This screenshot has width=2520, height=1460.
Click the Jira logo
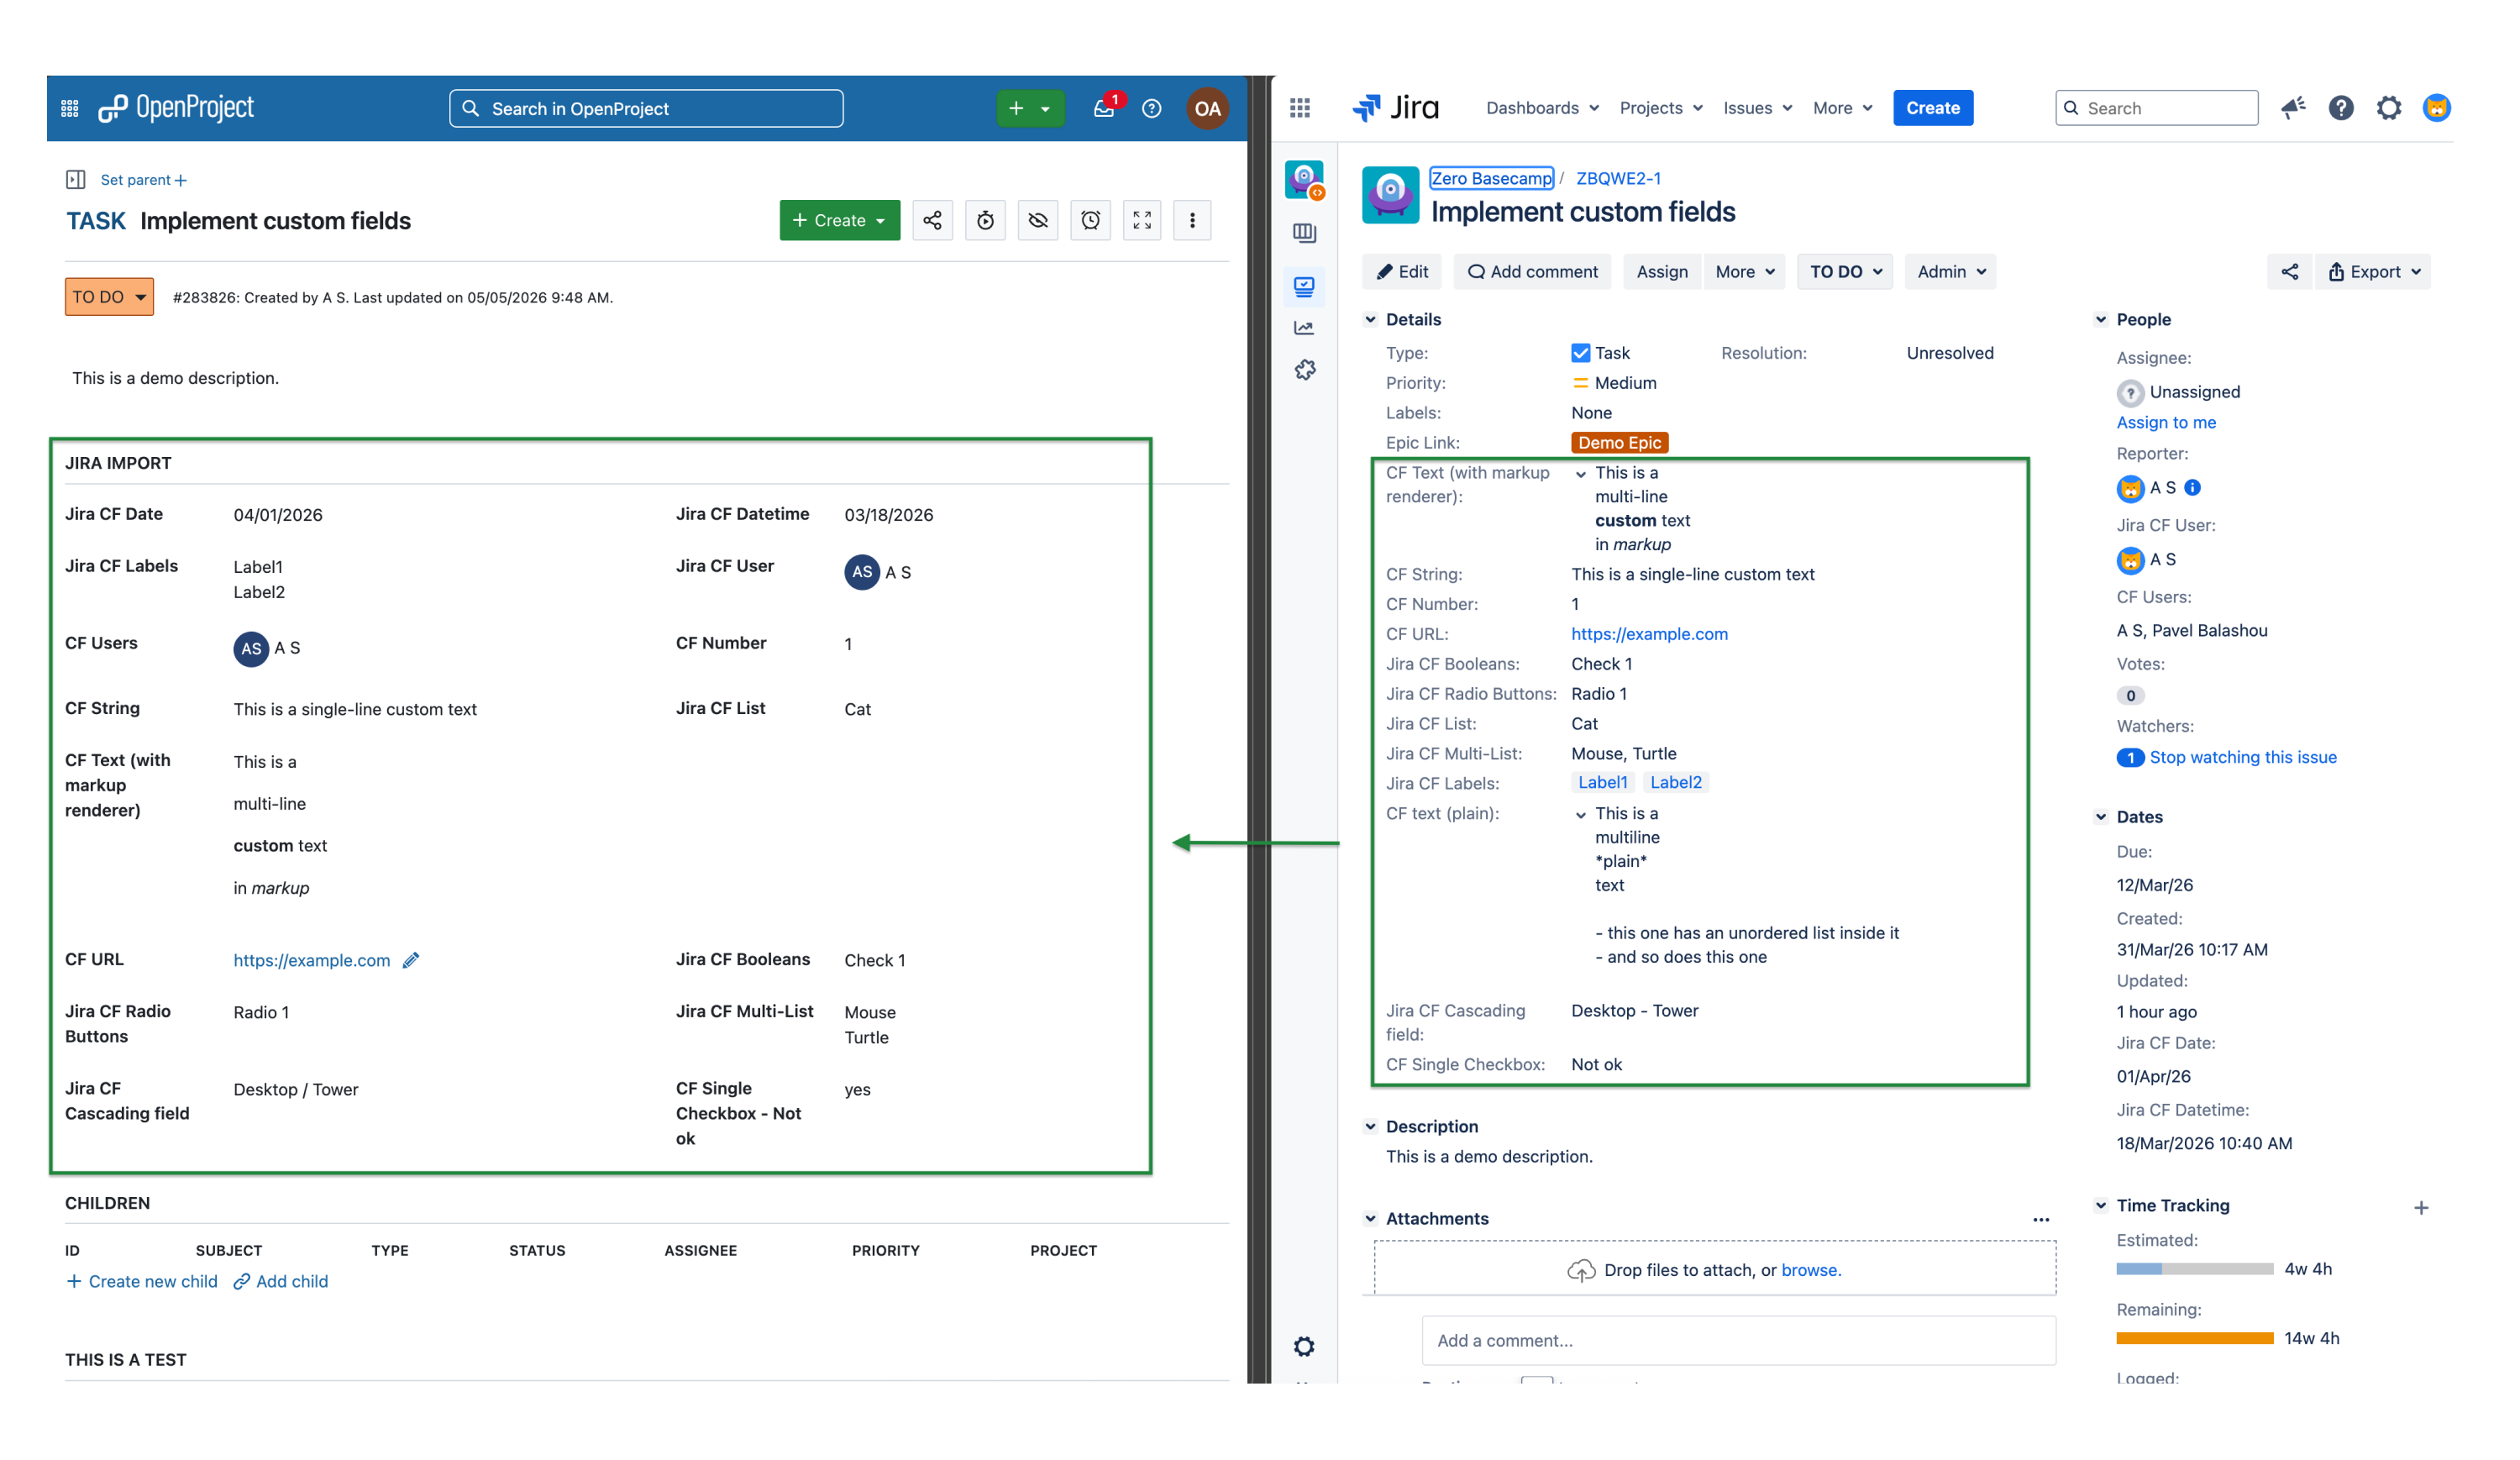coord(1396,107)
